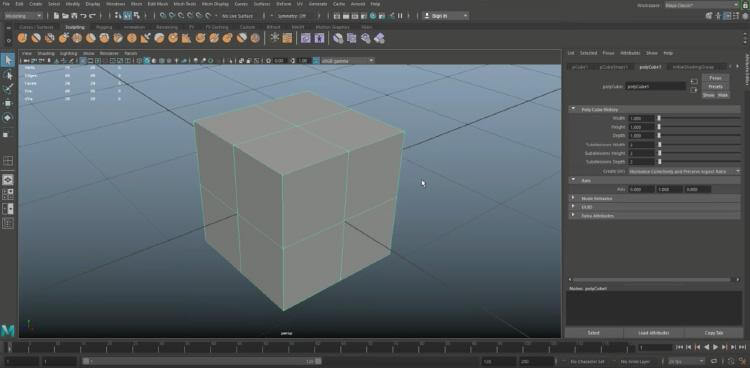Image resolution: width=750 pixels, height=368 pixels.
Task: Toggle select by object type mode
Action: pos(127,16)
